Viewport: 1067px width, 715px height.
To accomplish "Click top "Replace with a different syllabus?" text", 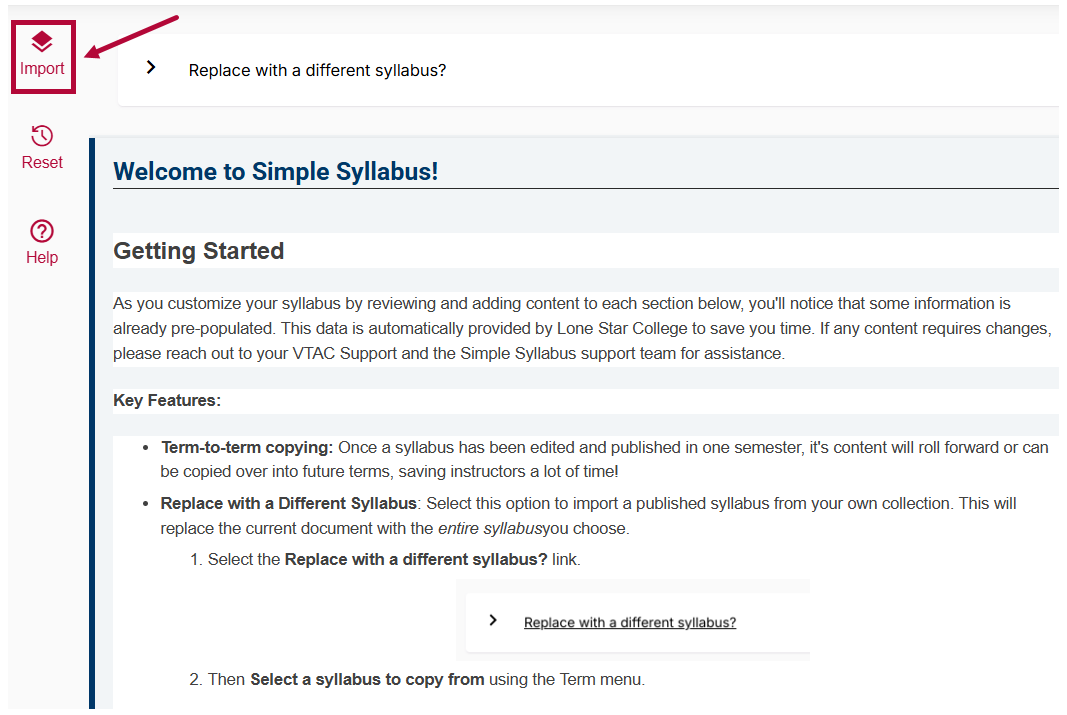I will click(x=317, y=70).
